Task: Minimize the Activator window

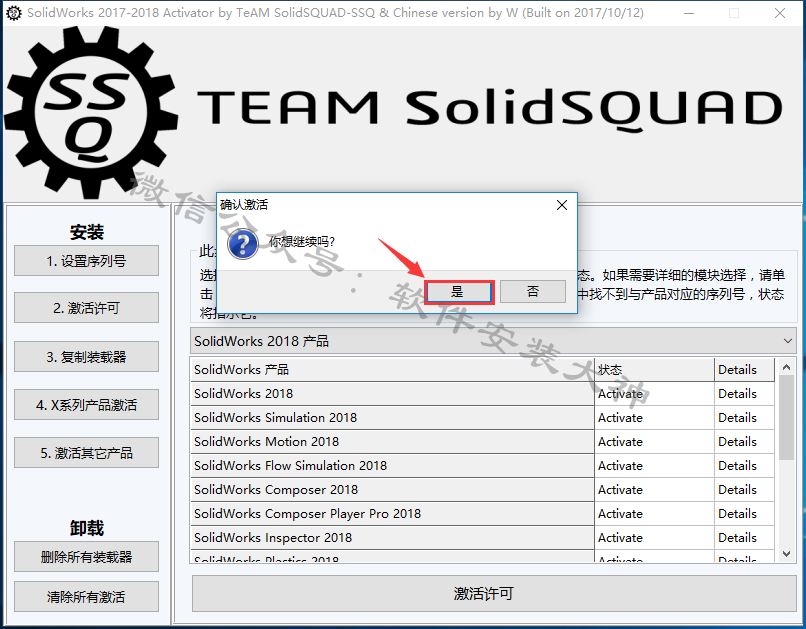Action: click(688, 13)
